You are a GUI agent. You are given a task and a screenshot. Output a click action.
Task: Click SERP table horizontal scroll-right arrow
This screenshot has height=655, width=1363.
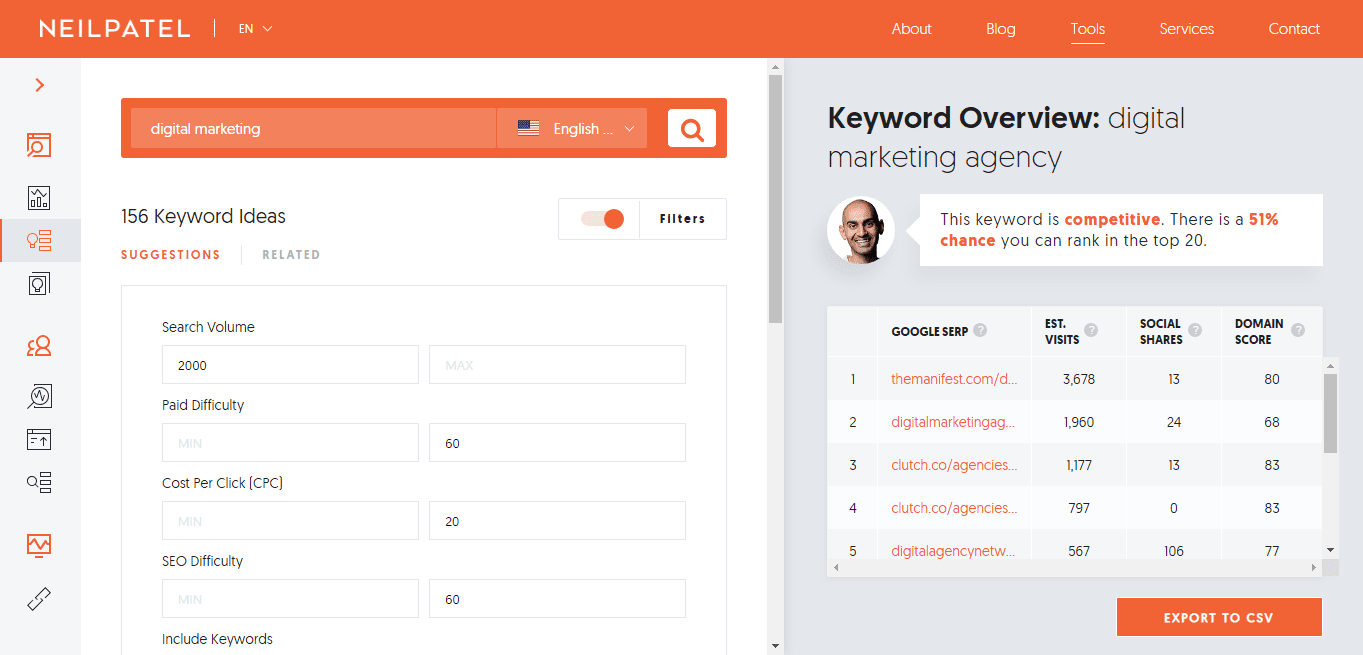click(1314, 567)
